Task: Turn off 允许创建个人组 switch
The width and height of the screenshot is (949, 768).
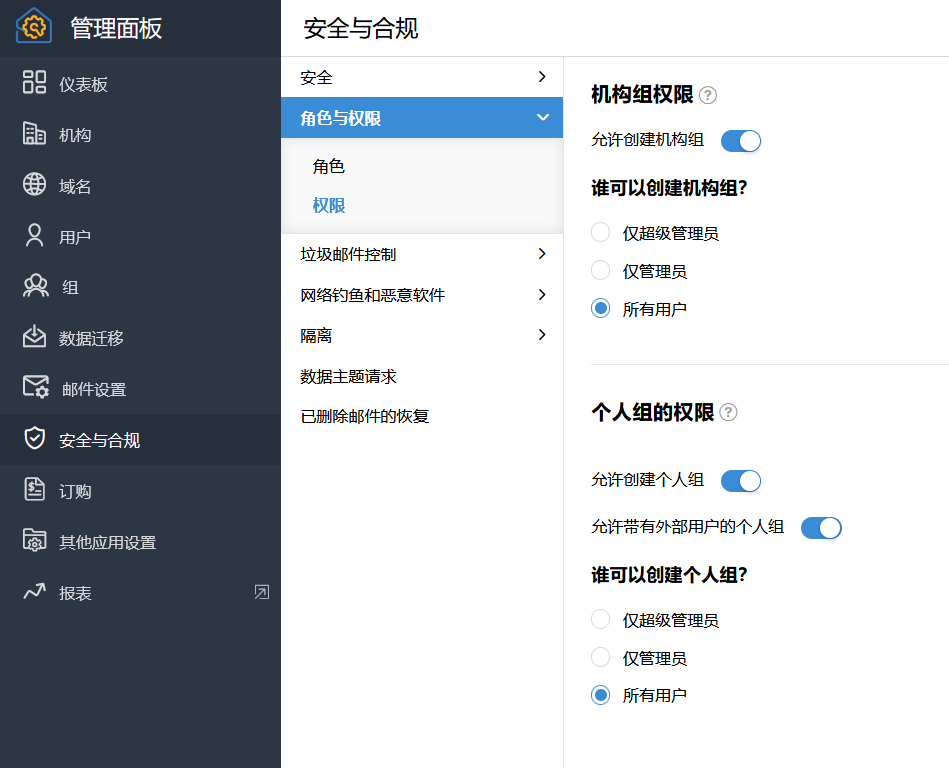Action: [x=741, y=481]
